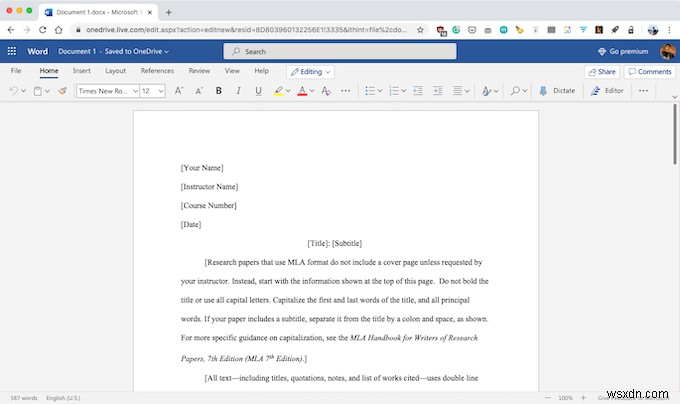Image resolution: width=680 pixels, height=404 pixels.
Task: Switch to the Layout tab
Action: [115, 71]
